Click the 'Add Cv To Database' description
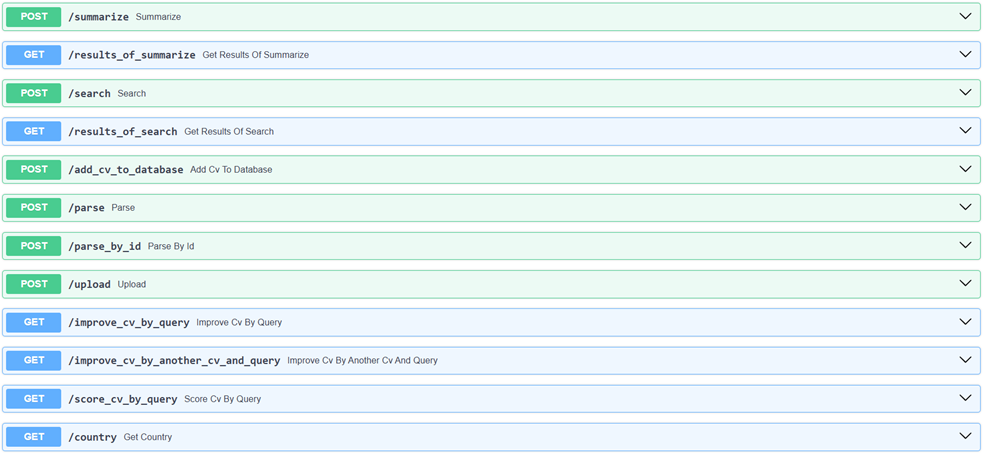The image size is (984, 455). pos(231,170)
